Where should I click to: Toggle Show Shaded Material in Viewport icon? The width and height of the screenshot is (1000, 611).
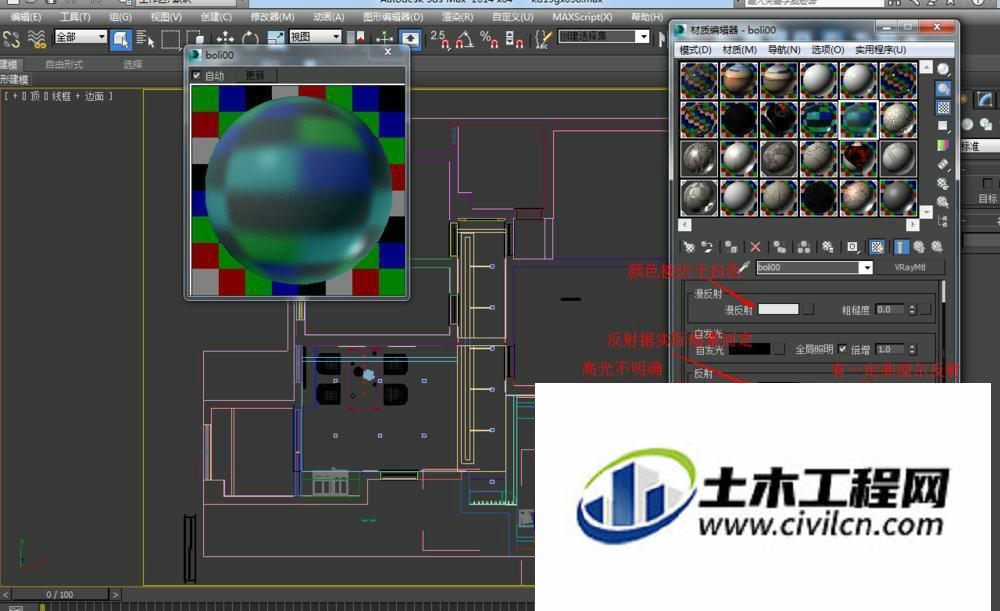tap(877, 247)
